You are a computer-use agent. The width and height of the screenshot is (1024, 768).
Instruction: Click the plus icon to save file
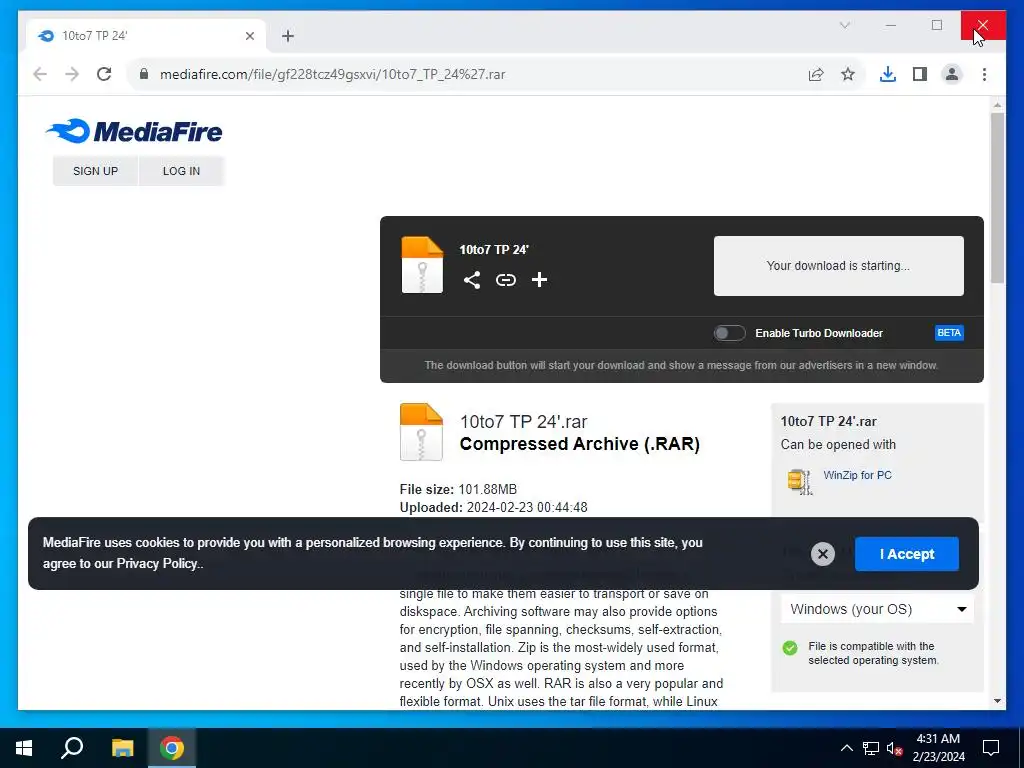(539, 280)
